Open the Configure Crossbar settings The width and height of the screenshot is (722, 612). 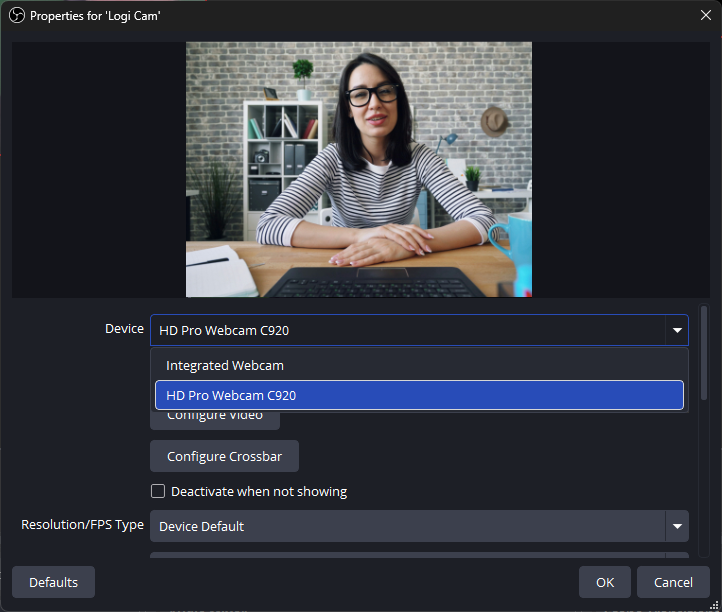[x=224, y=456]
